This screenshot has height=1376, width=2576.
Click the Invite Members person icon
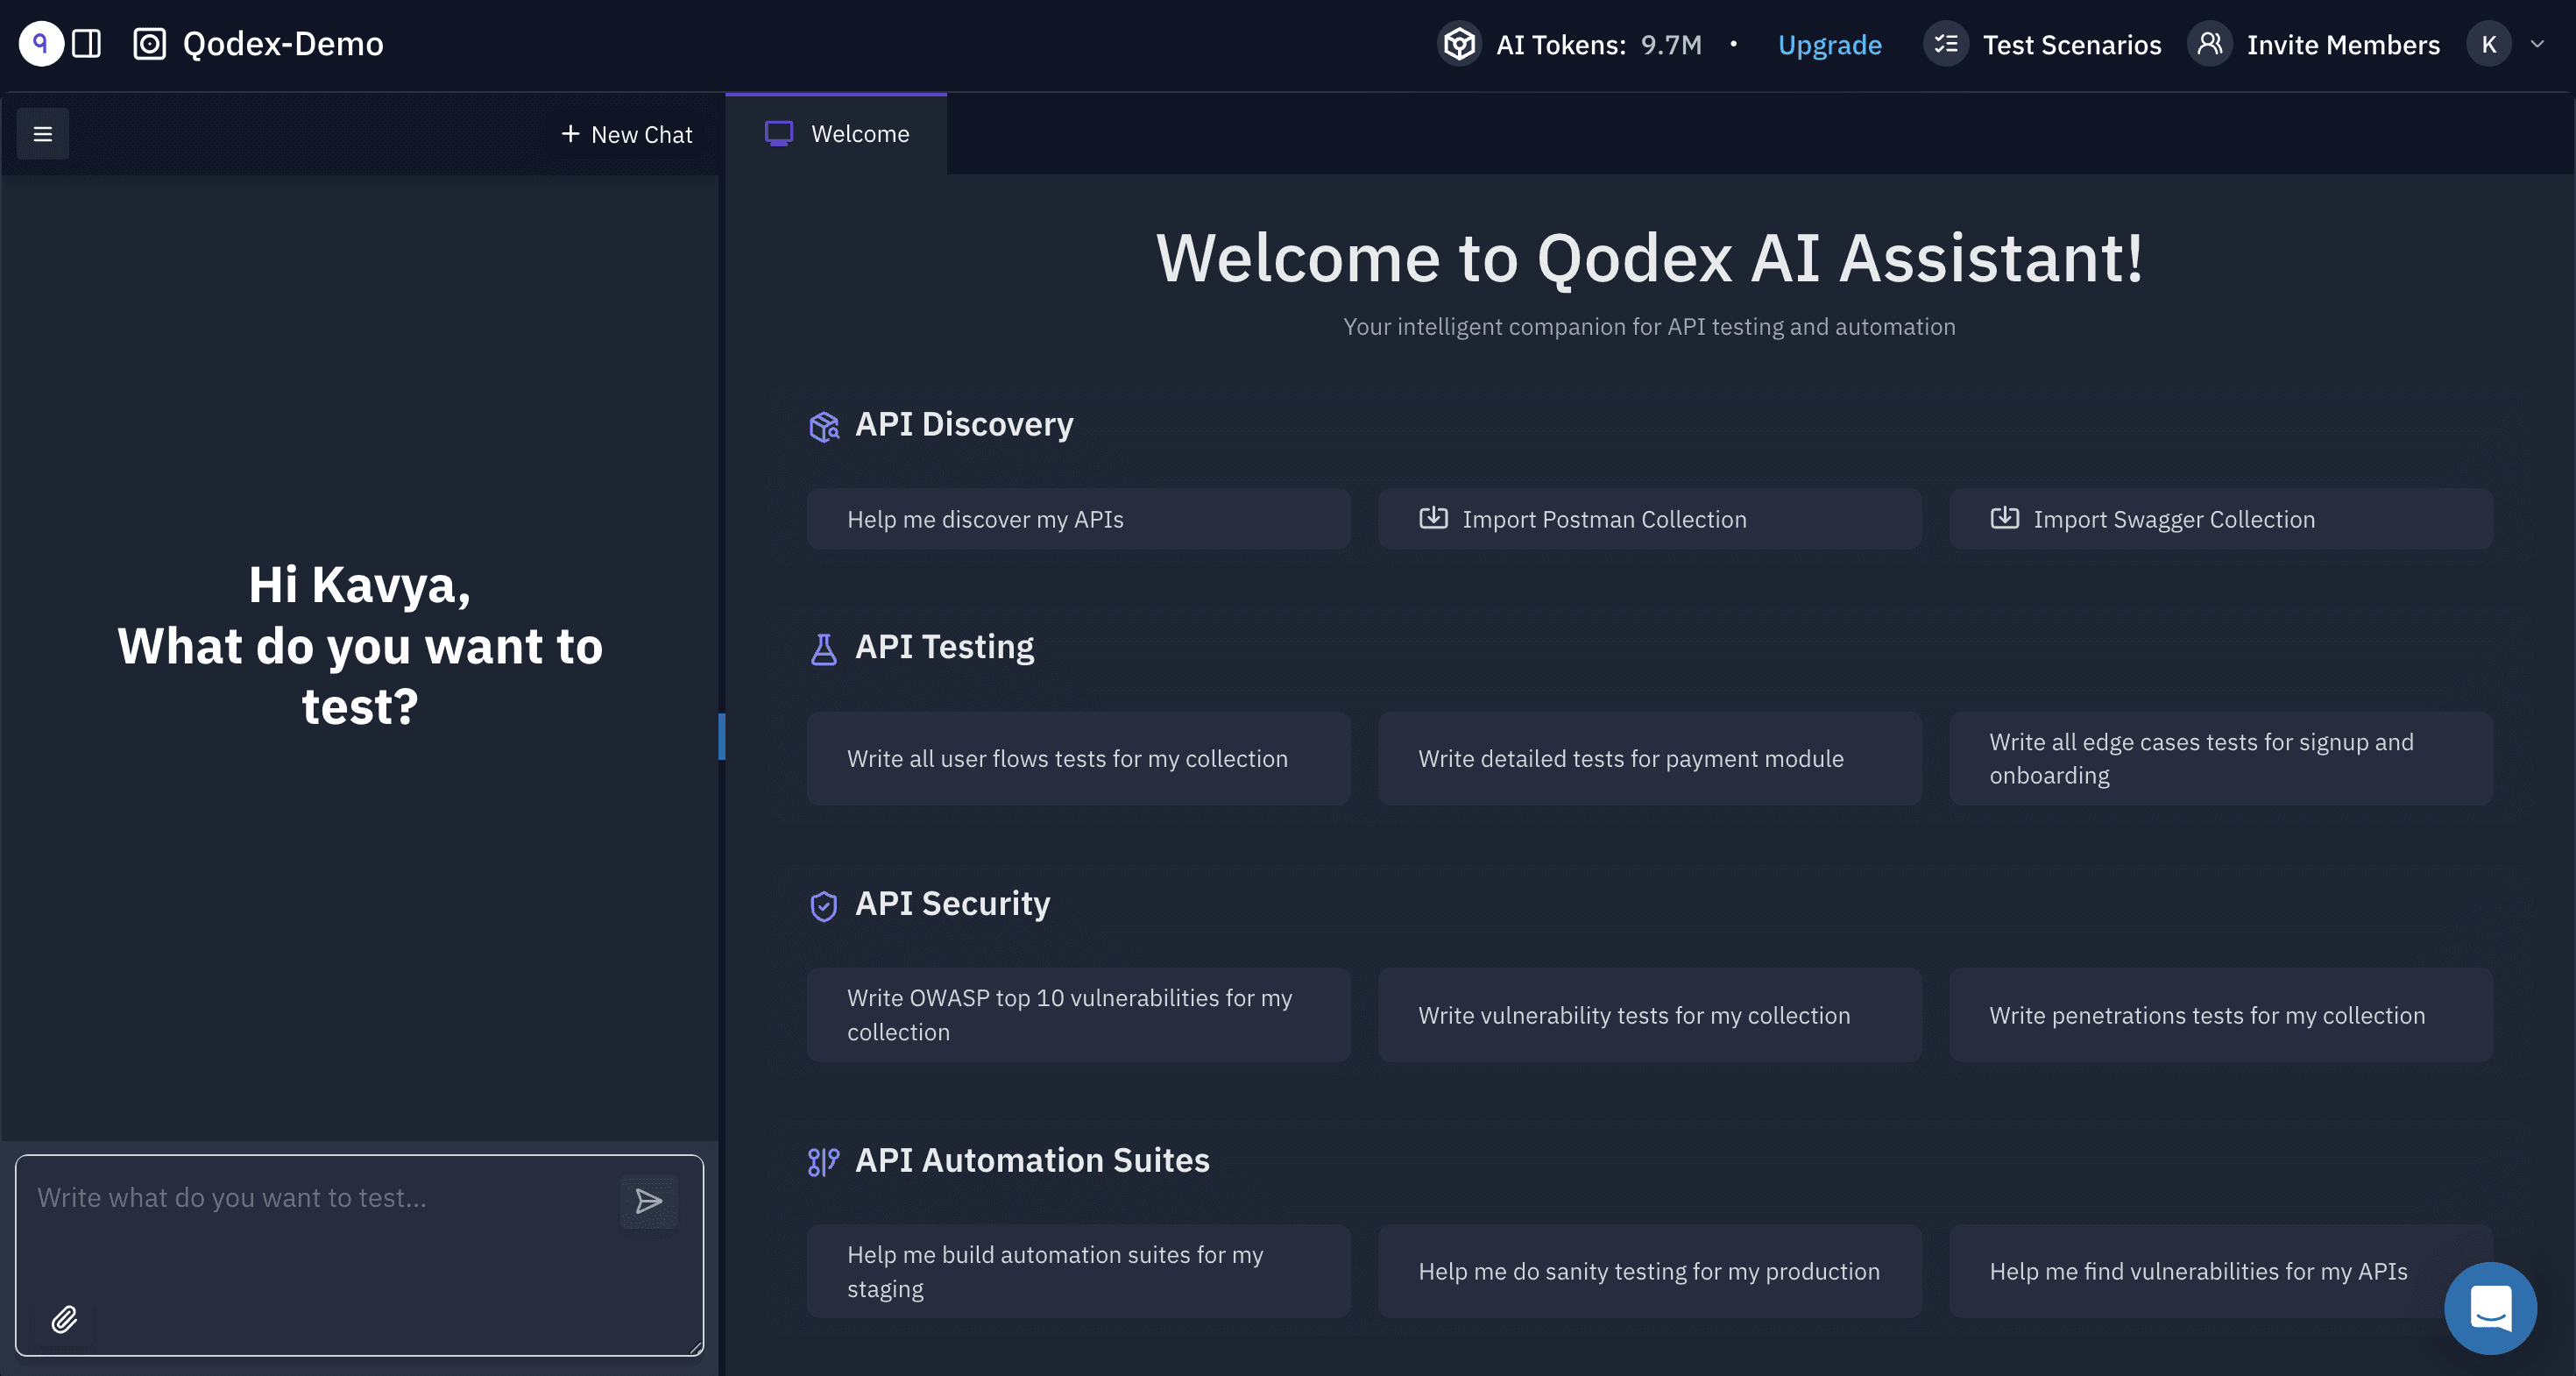(2209, 44)
